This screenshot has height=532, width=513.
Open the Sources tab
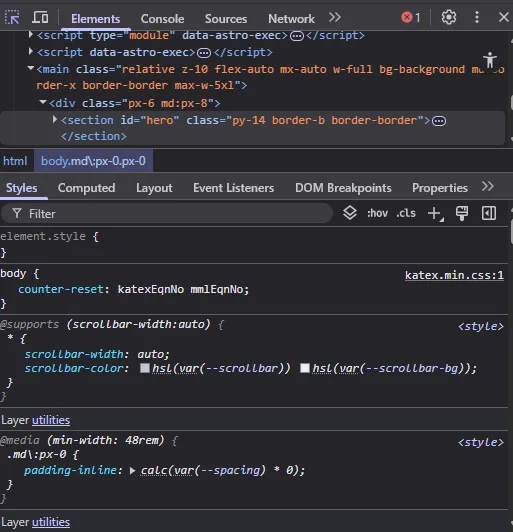click(226, 19)
